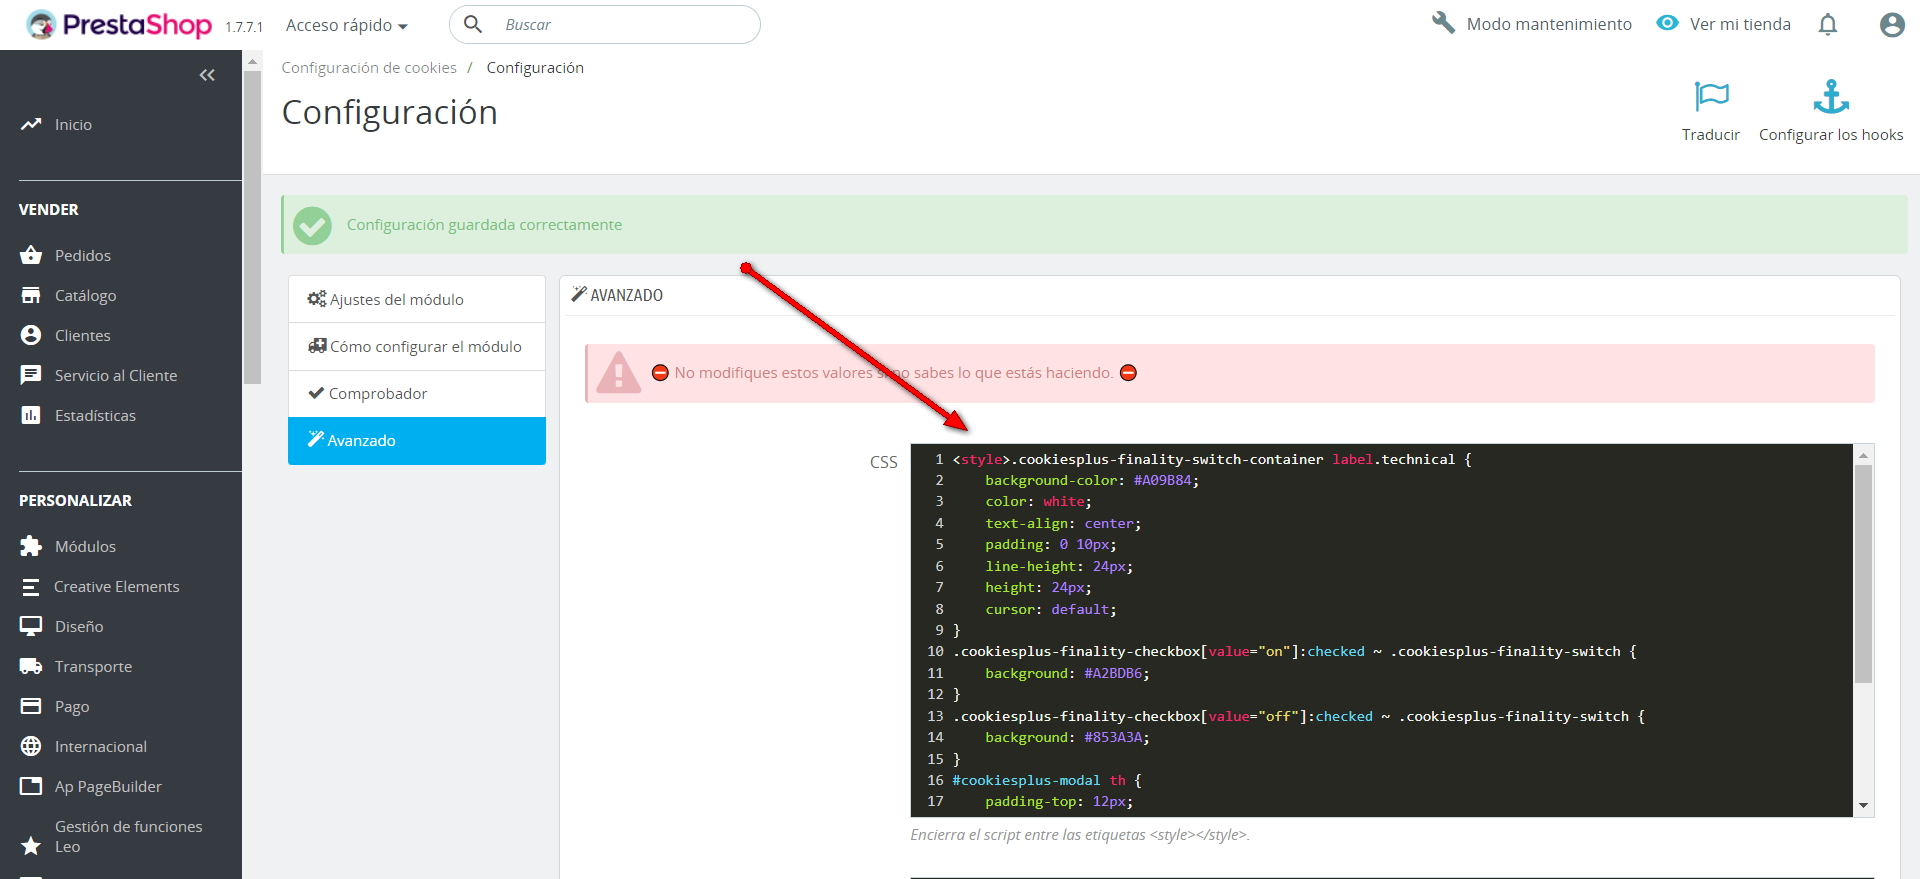Open the user profile avatar menu
The width and height of the screenshot is (1920, 879).
point(1892,24)
